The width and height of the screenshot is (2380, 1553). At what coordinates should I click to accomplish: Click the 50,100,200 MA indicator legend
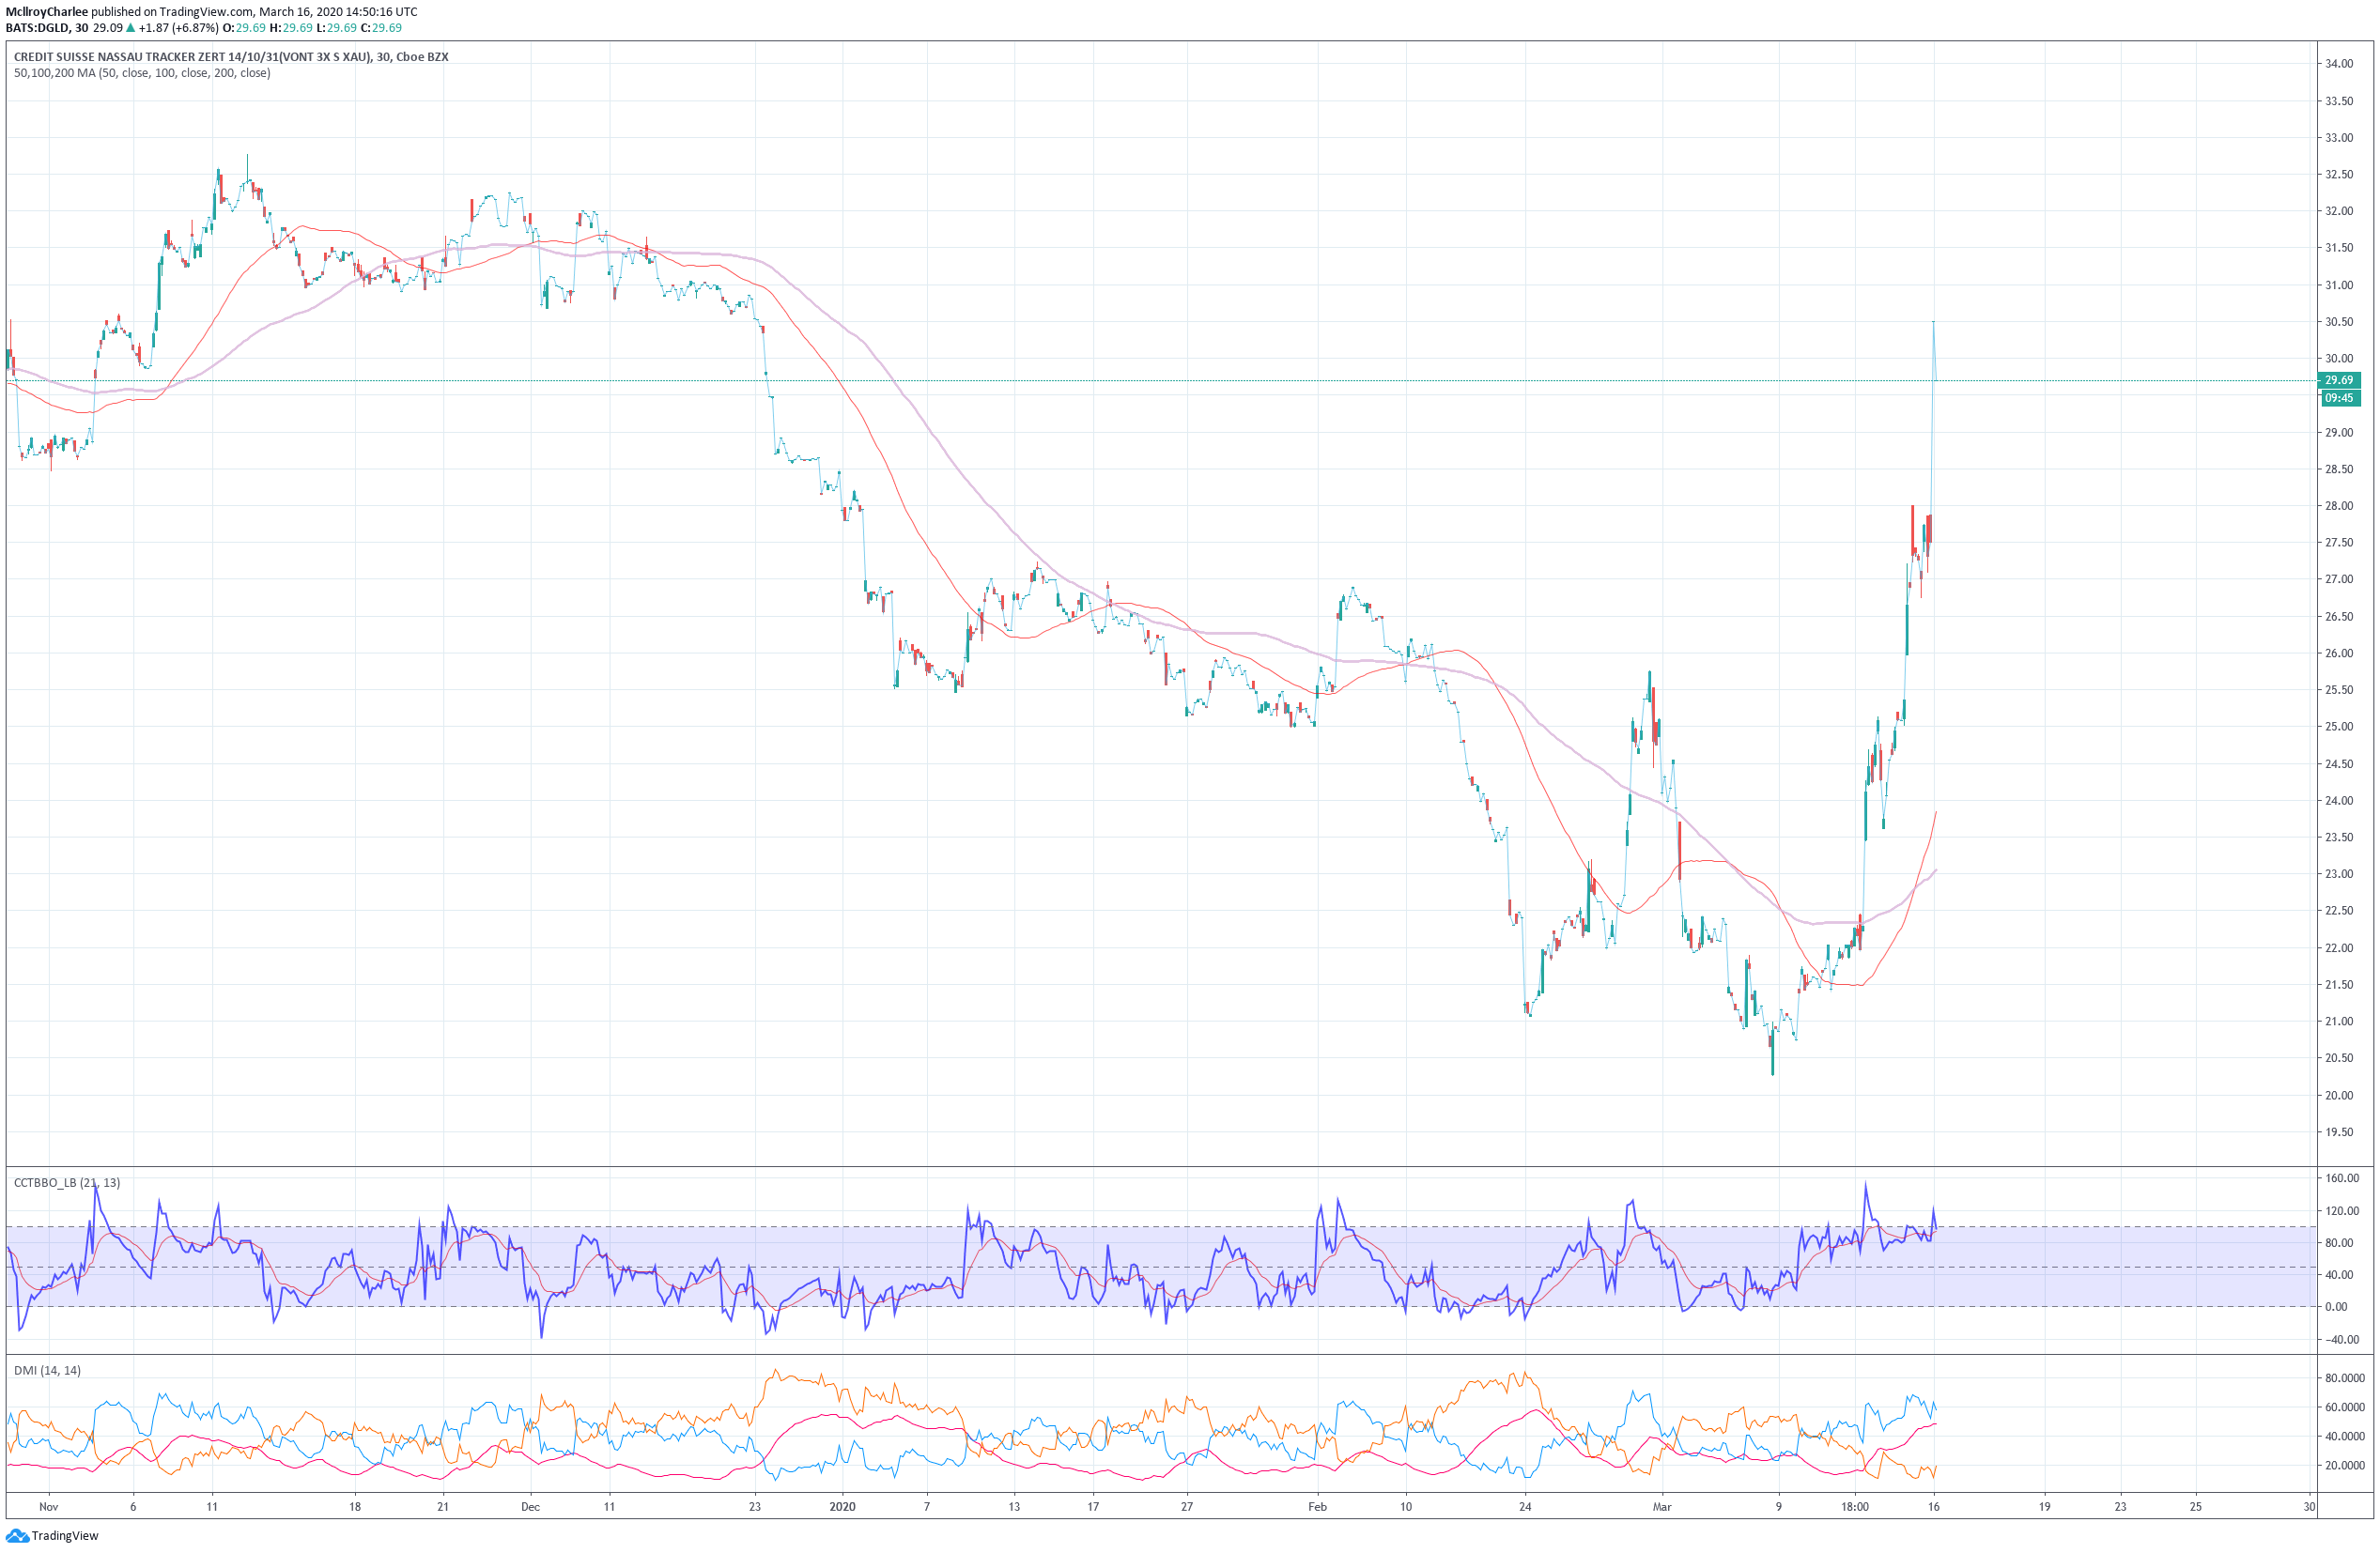142,73
